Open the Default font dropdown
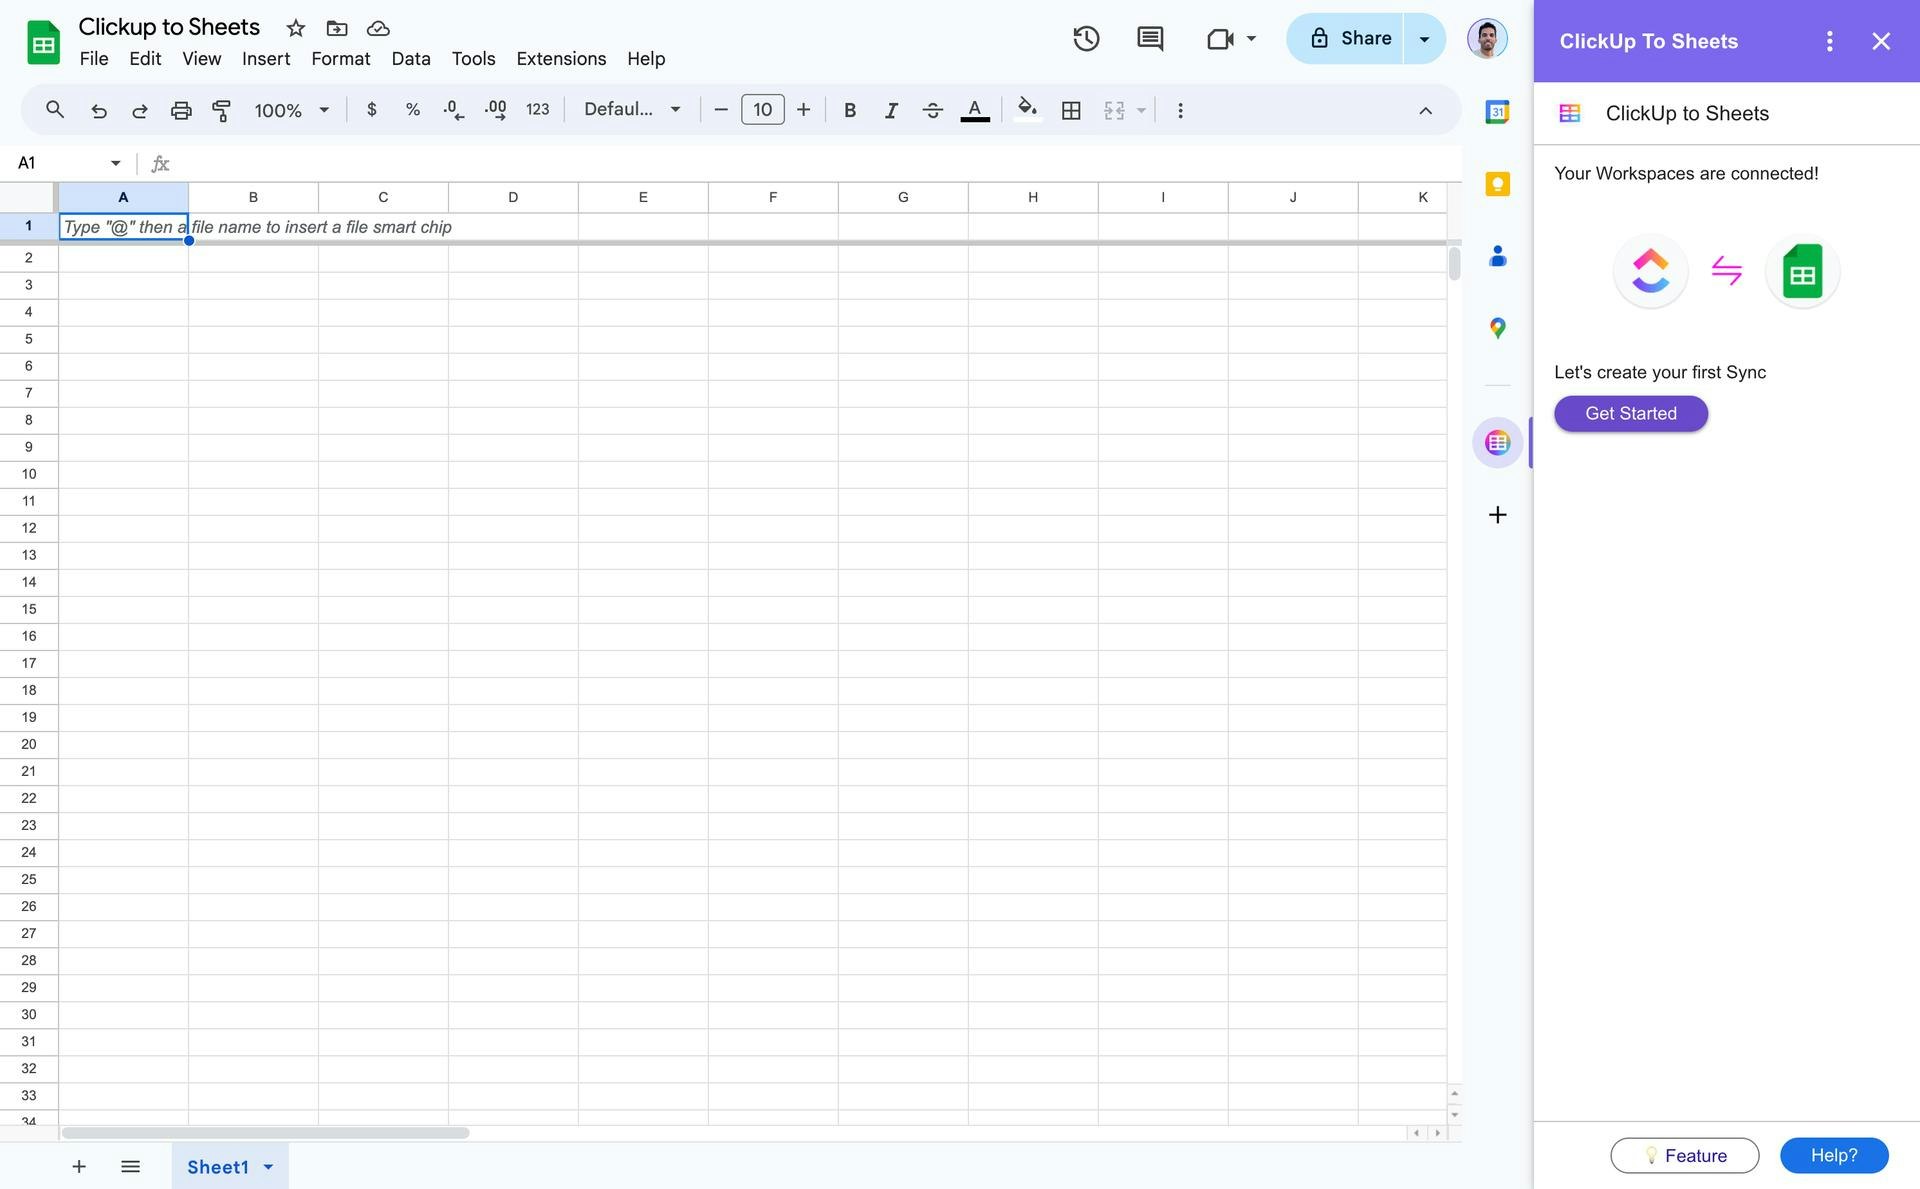Viewport: 1920px width, 1189px height. (x=632, y=110)
